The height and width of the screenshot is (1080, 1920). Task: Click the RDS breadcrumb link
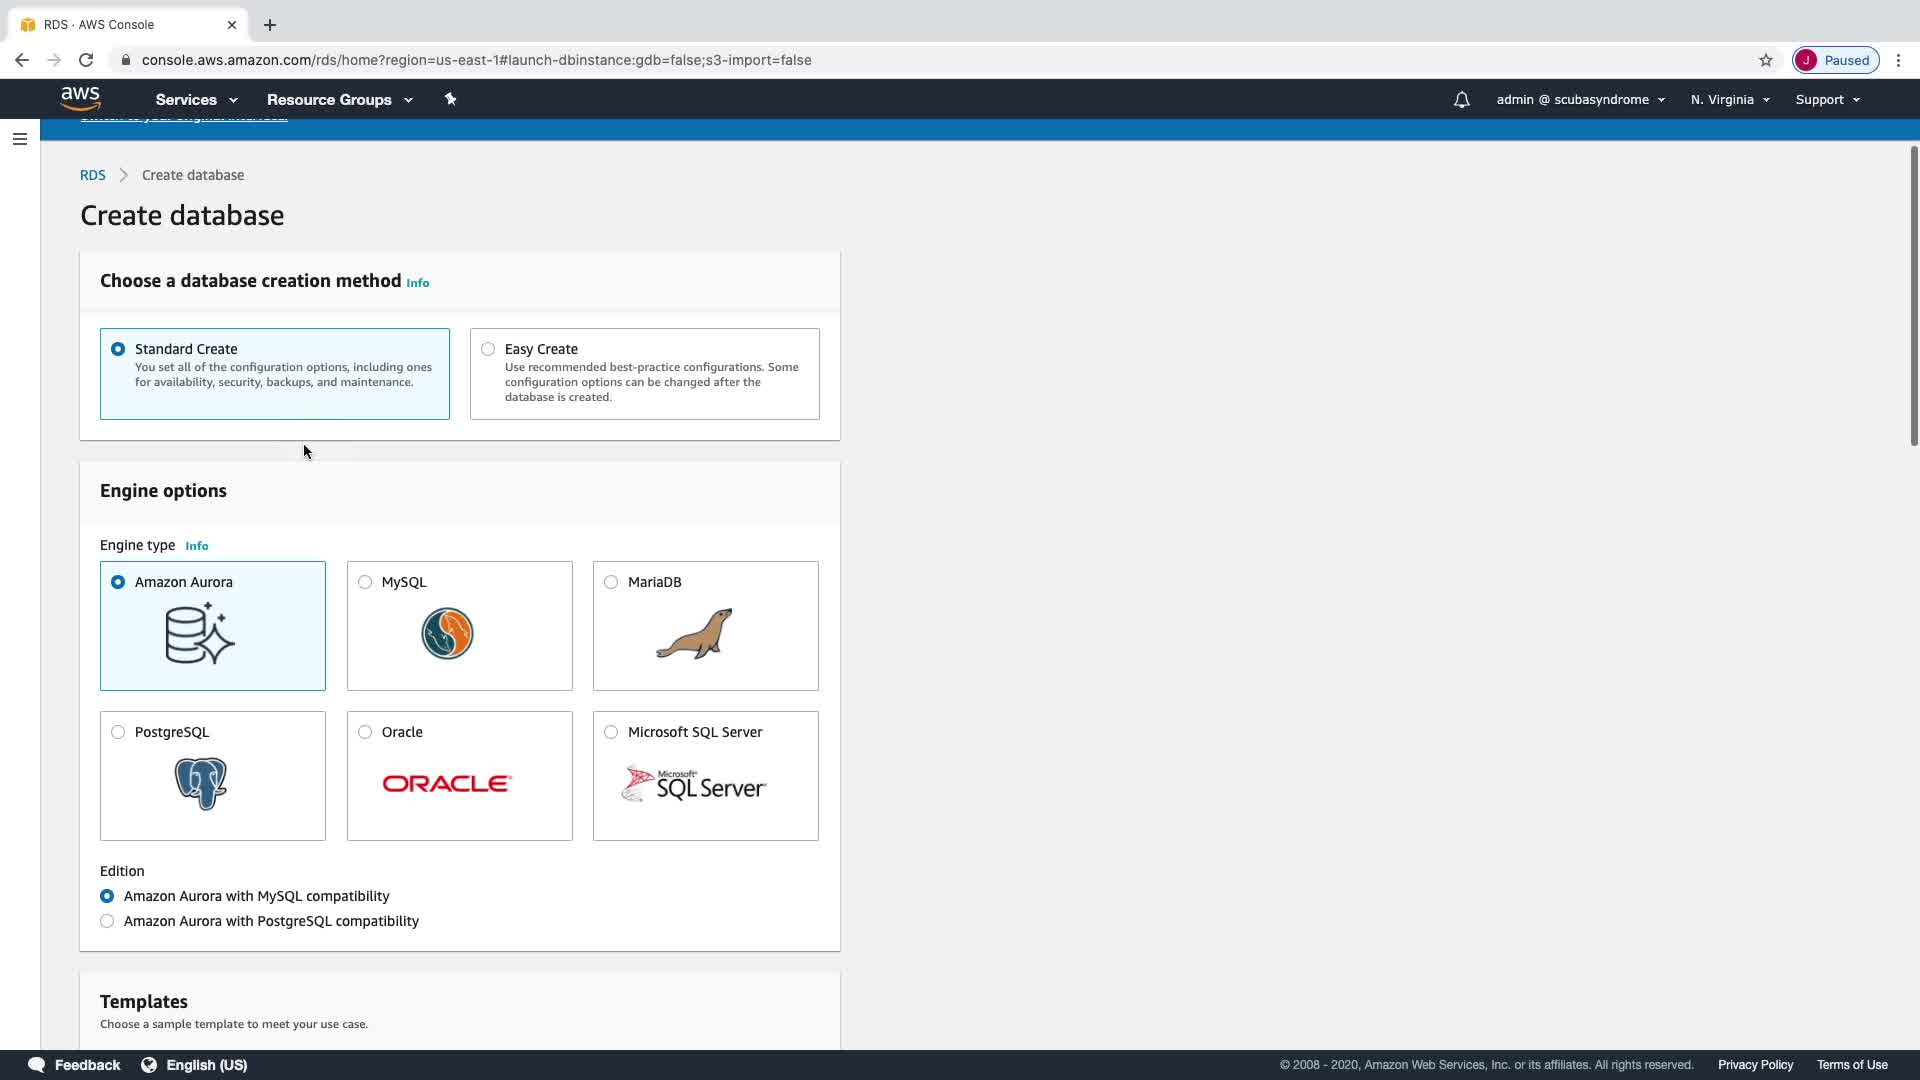click(92, 175)
